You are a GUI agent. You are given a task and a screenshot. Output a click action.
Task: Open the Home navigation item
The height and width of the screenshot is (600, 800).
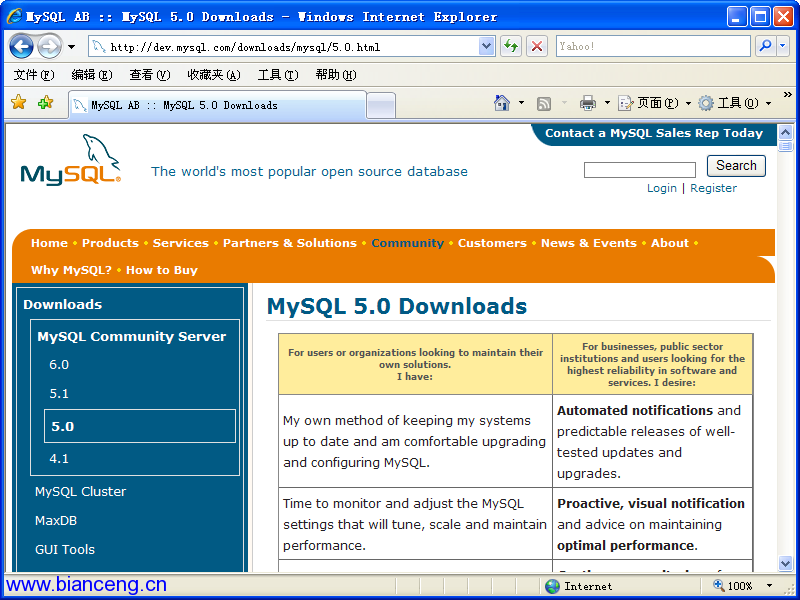[x=49, y=243]
